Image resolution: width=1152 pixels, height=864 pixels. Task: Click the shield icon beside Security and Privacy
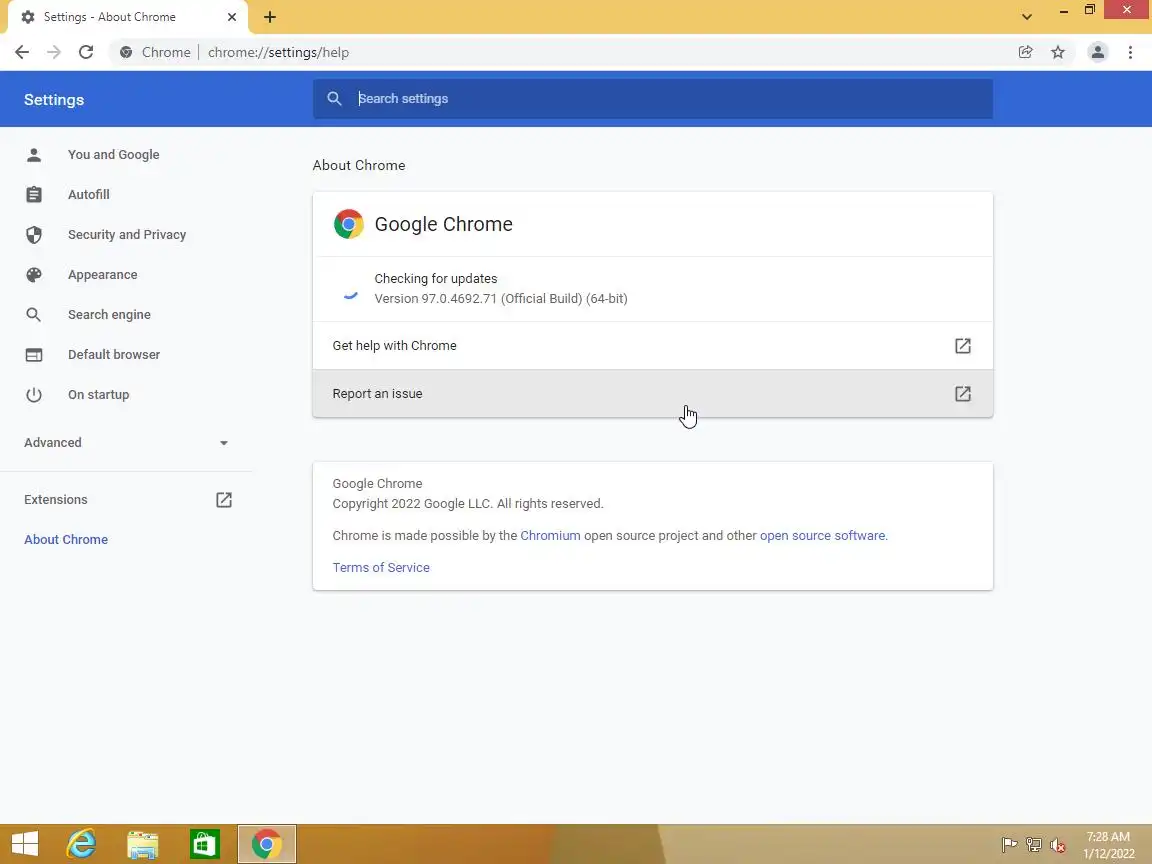pyautogui.click(x=34, y=234)
